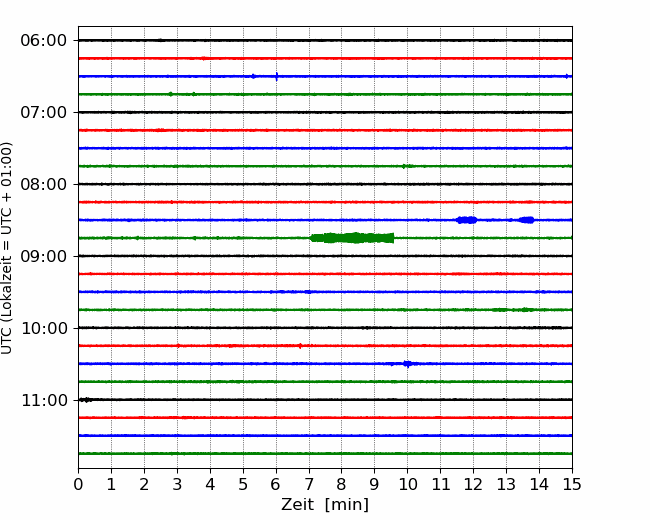The width and height of the screenshot is (650, 520).
Task: Click x-axis tick label 14
Action: pyautogui.click(x=539, y=484)
